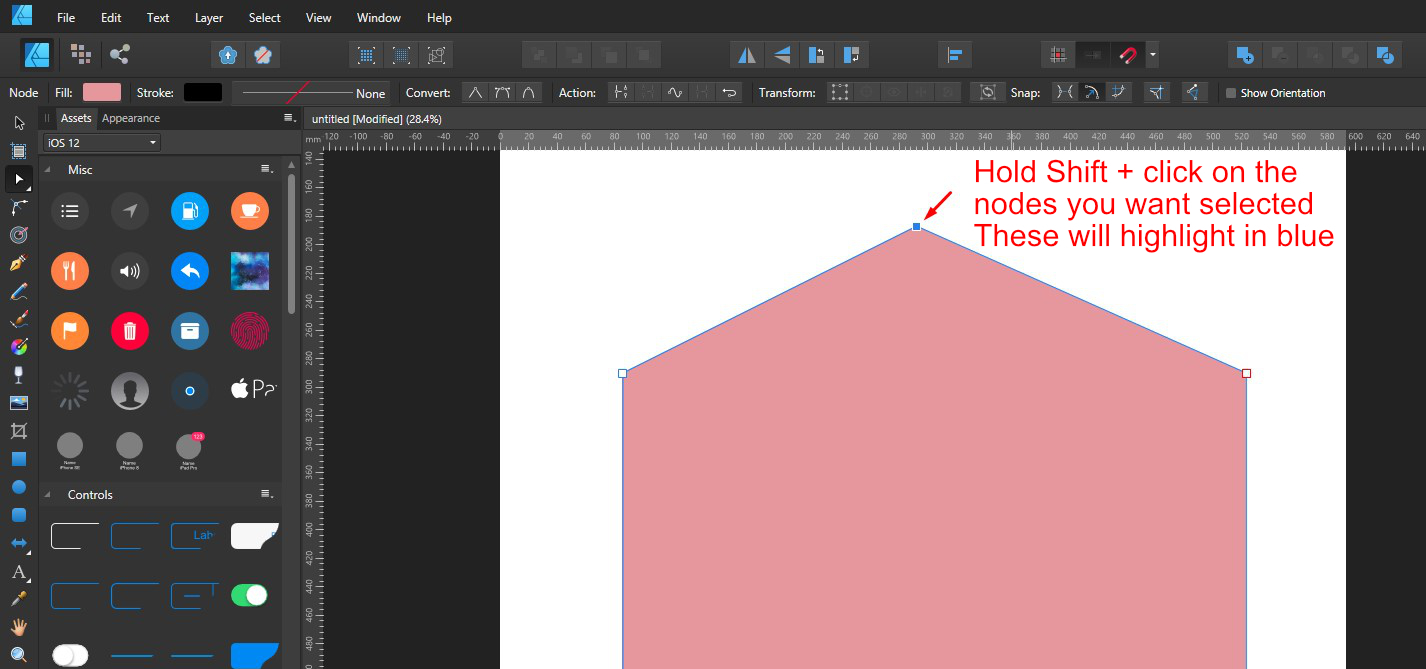Open the Edit menu
The width and height of the screenshot is (1426, 669).
111,18
